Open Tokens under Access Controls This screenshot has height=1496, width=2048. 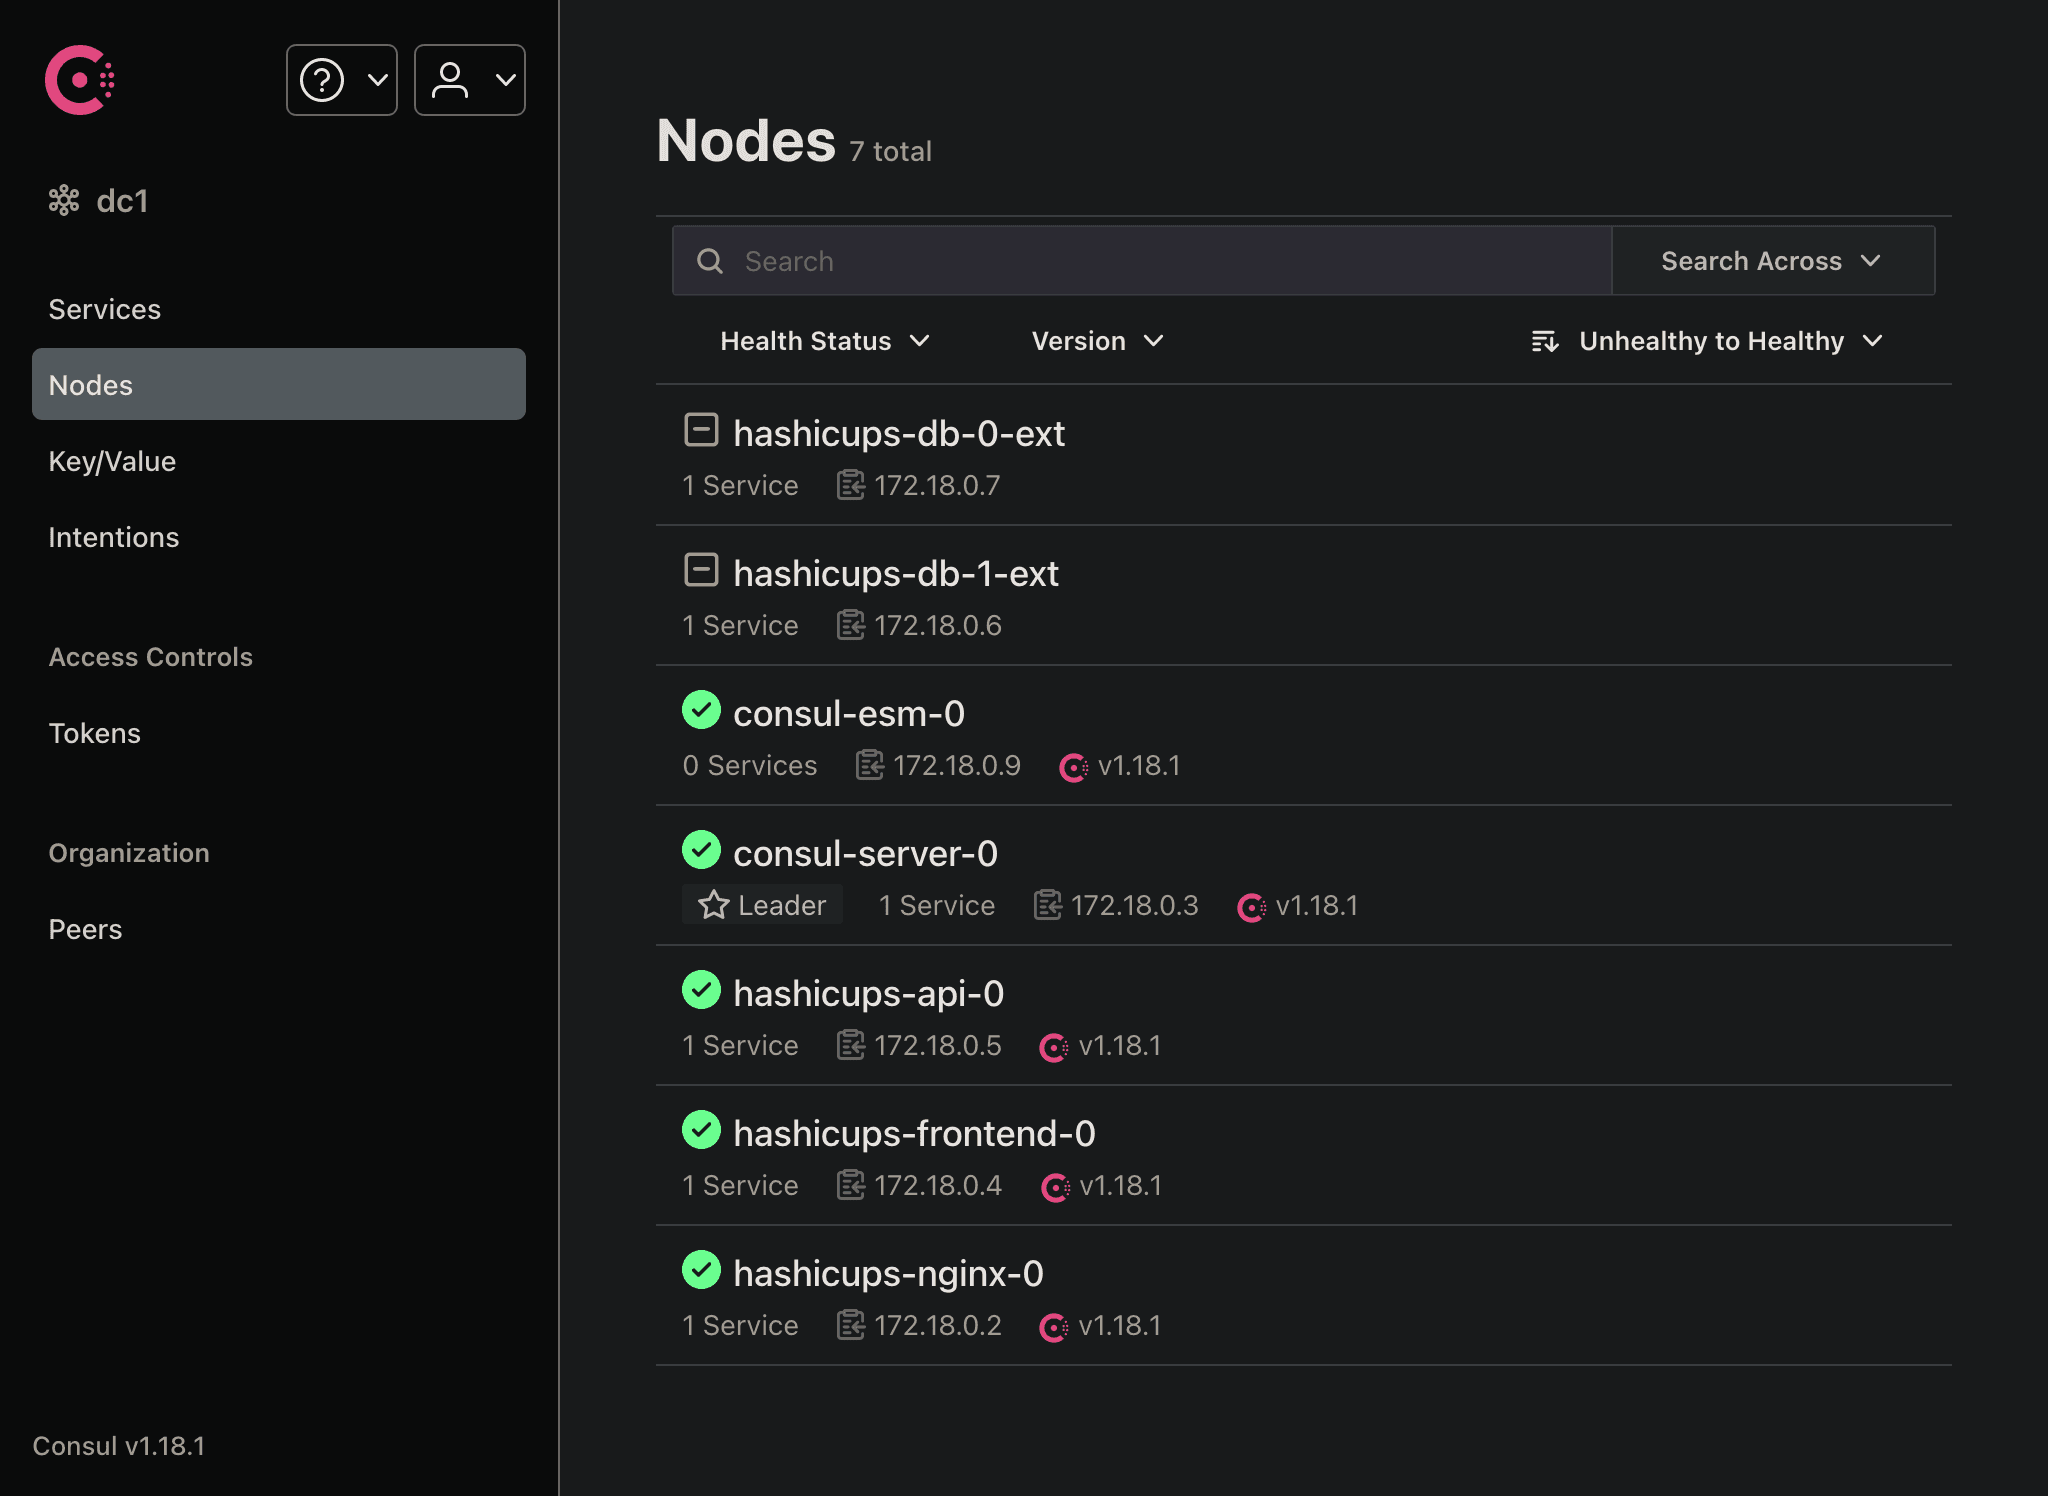(x=95, y=733)
